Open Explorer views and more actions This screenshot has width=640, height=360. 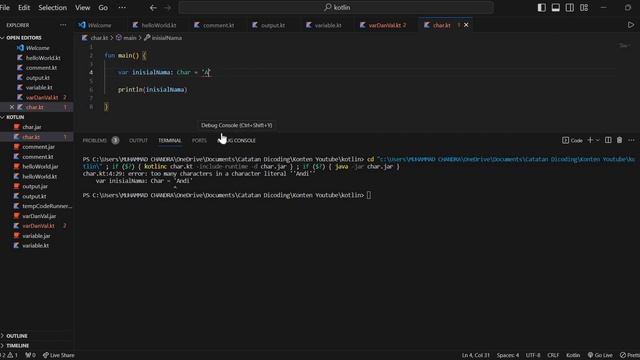coord(63,25)
